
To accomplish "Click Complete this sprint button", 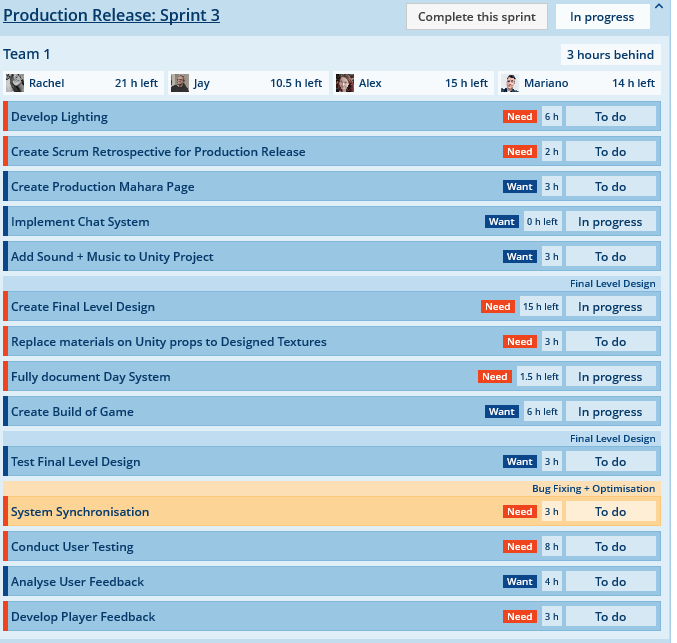I will (x=477, y=17).
